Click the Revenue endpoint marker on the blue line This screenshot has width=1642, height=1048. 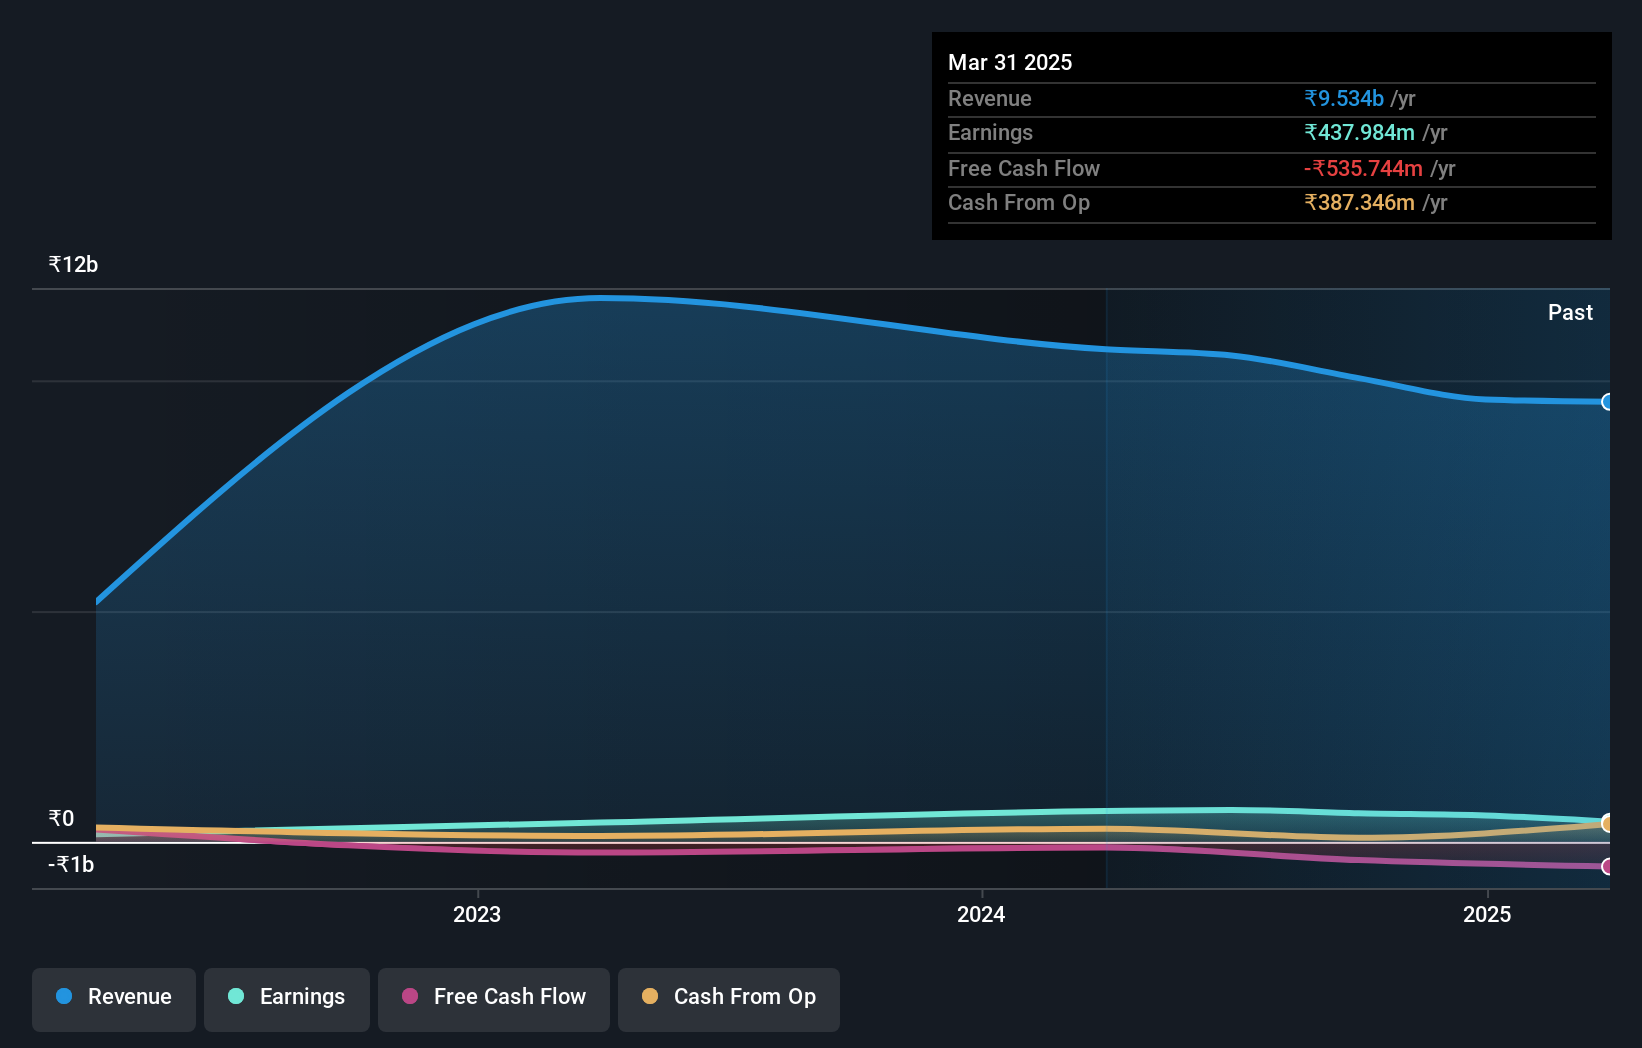pos(1607,402)
